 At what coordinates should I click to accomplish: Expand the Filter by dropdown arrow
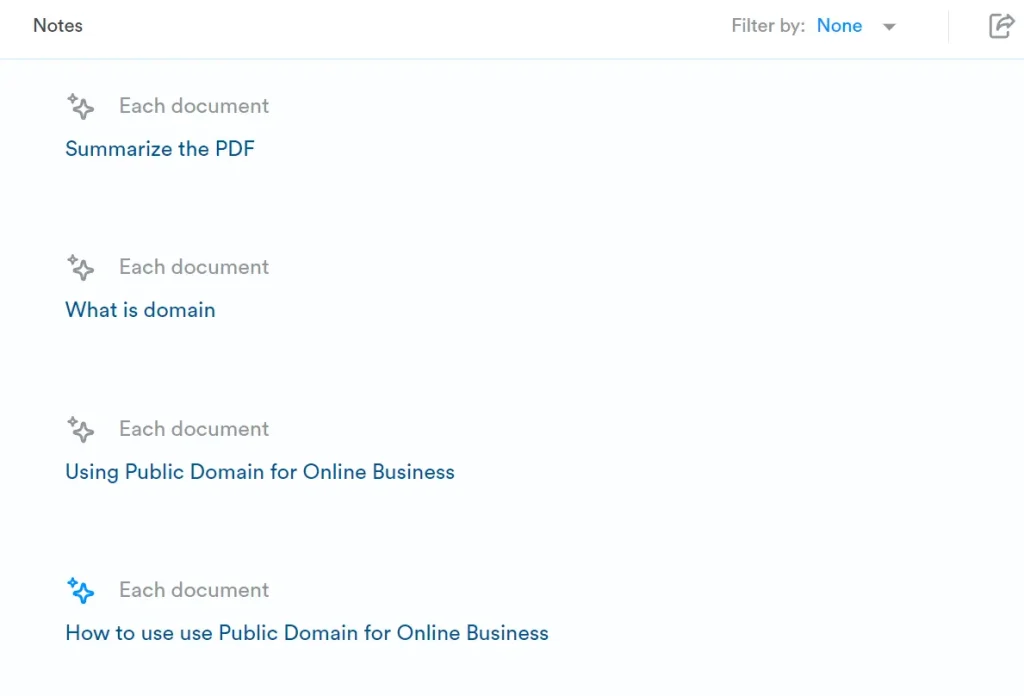pos(889,27)
